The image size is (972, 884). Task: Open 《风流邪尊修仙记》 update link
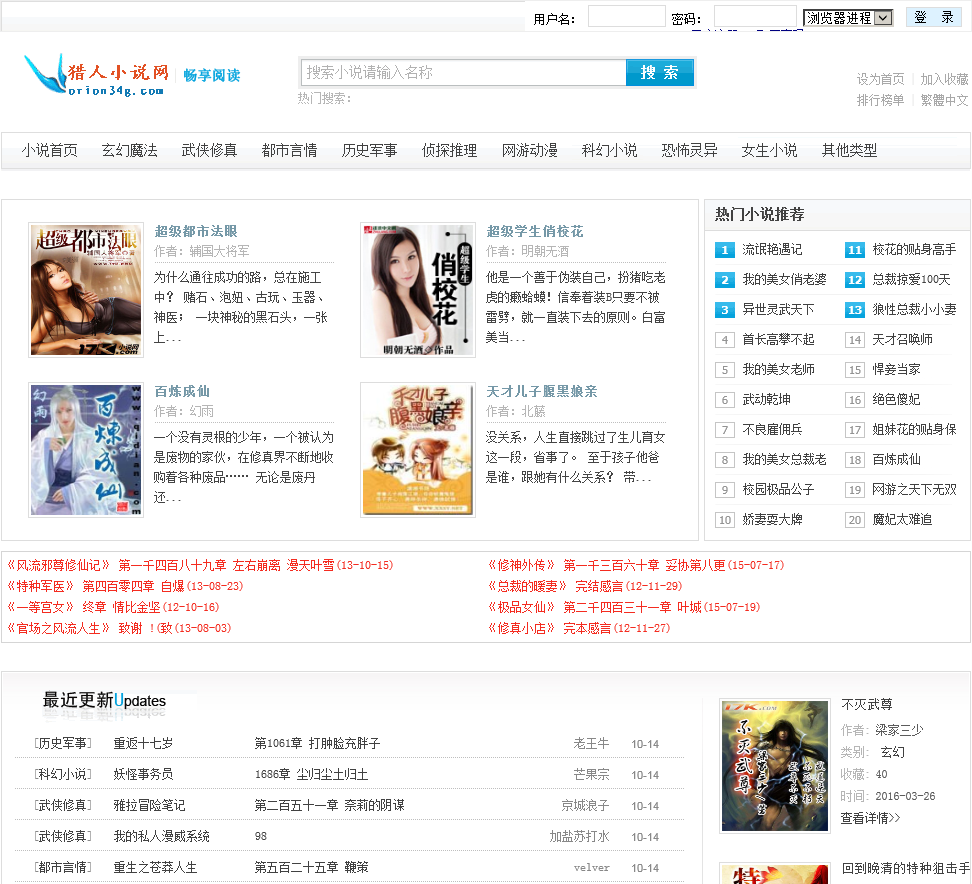click(200, 565)
